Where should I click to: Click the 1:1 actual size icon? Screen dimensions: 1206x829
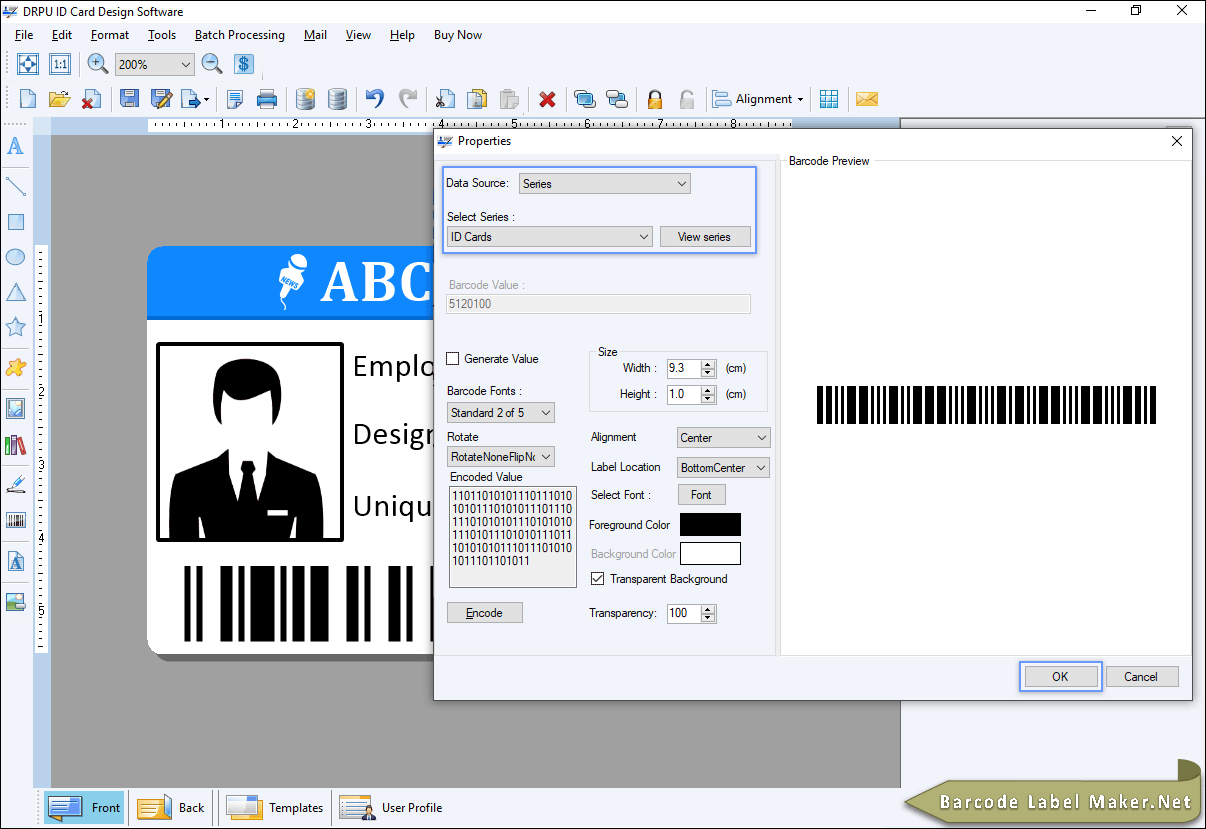tap(60, 64)
